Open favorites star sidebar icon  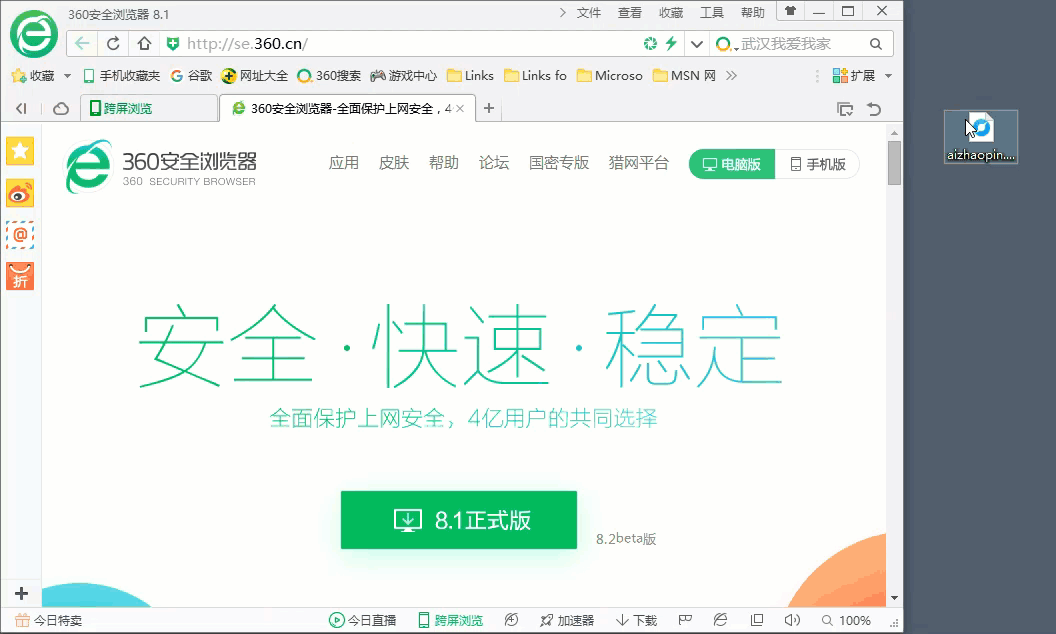(x=20, y=151)
